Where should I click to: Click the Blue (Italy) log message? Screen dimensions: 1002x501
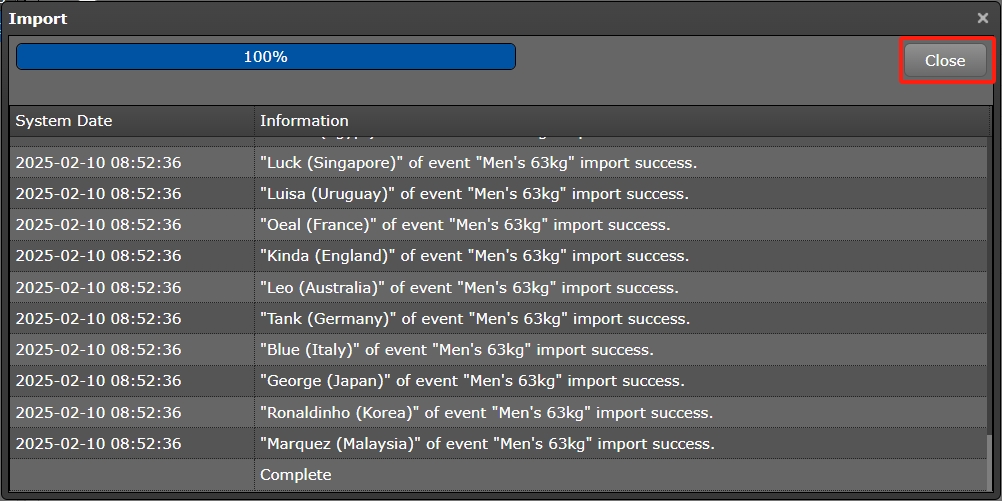click(x=457, y=350)
